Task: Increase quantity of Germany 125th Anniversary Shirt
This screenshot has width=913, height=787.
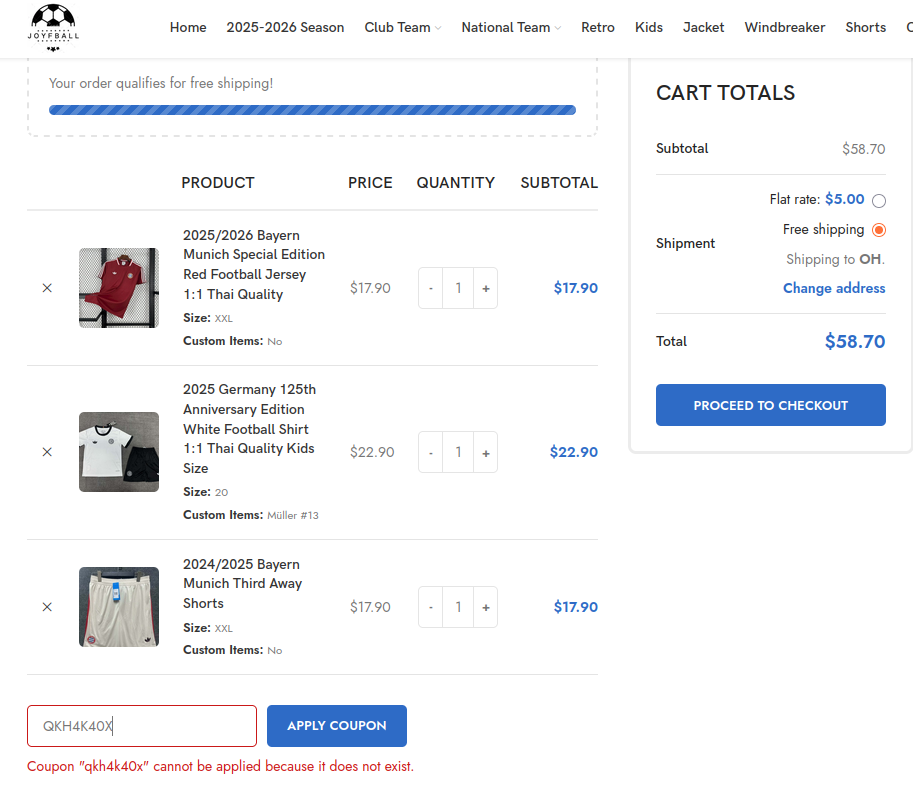Action: [x=486, y=452]
